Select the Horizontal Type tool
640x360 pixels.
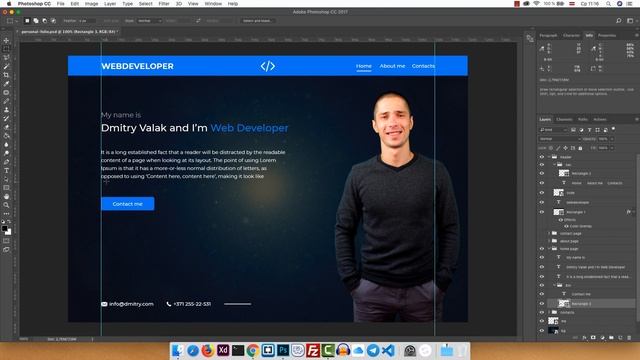(6, 171)
